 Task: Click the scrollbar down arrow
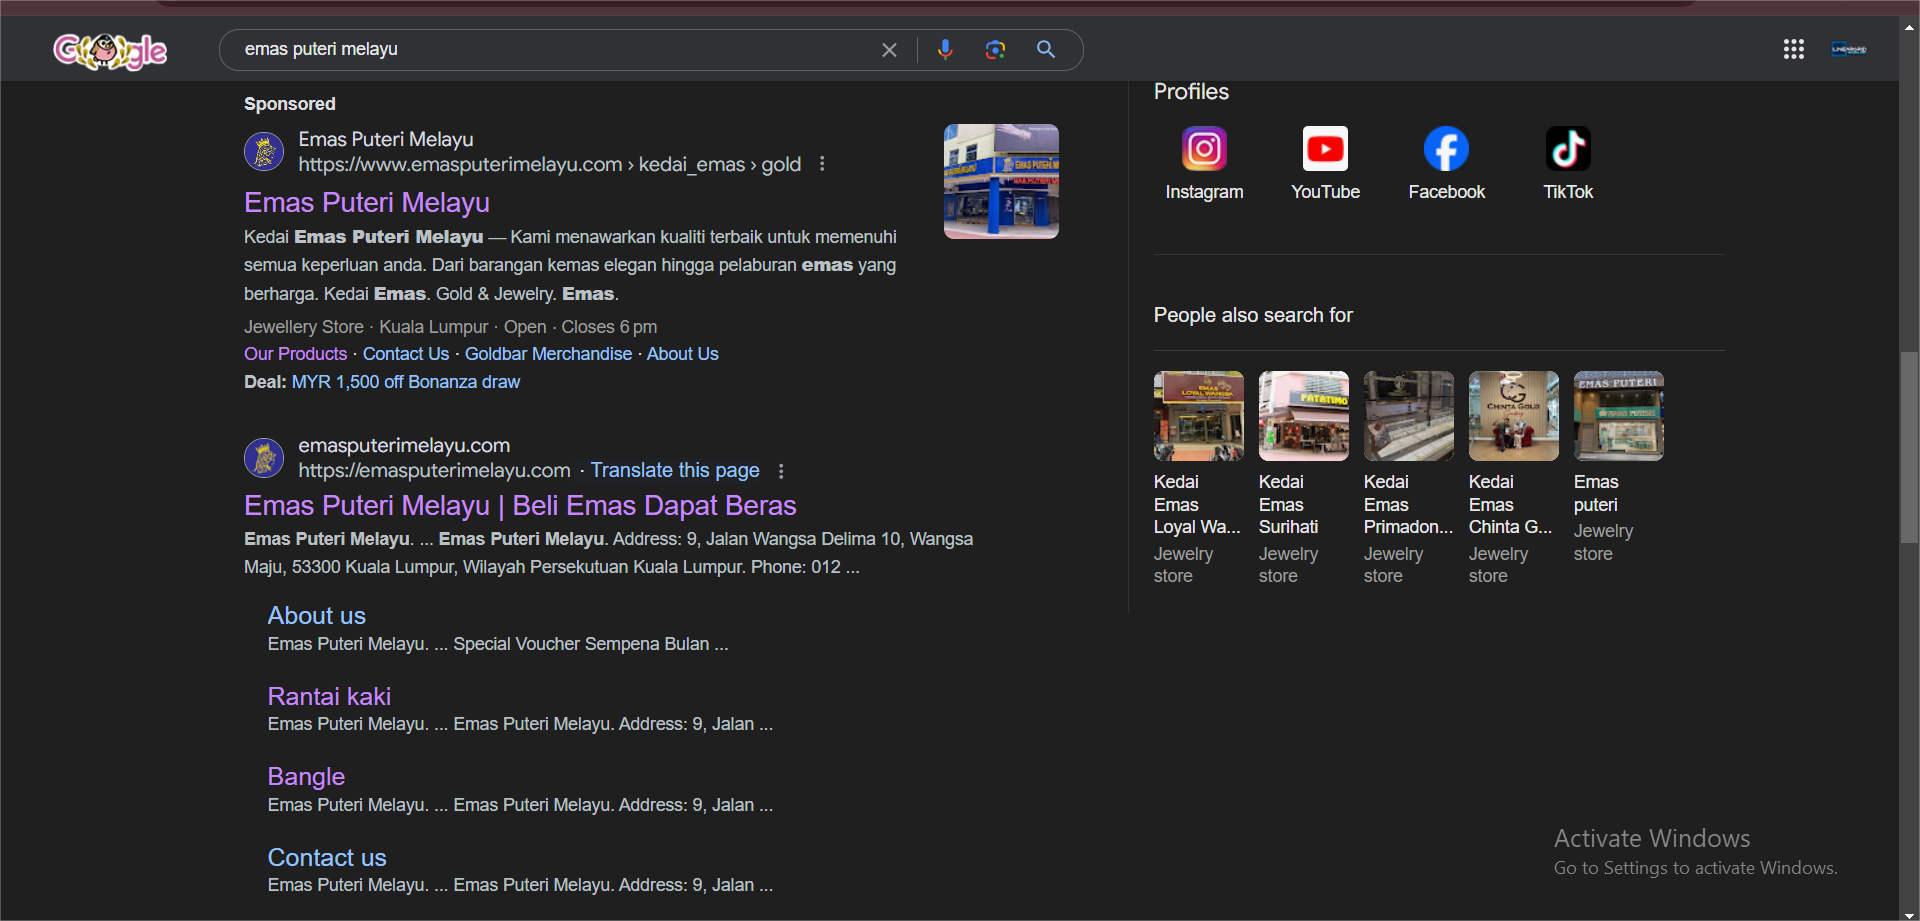1909,913
